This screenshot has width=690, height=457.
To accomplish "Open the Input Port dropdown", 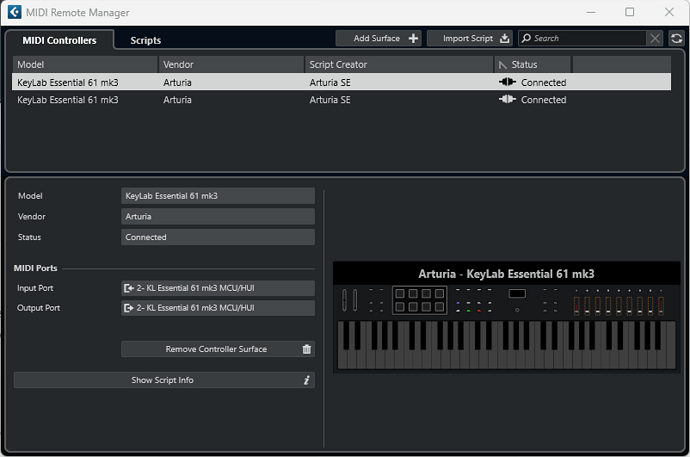I will point(218,288).
